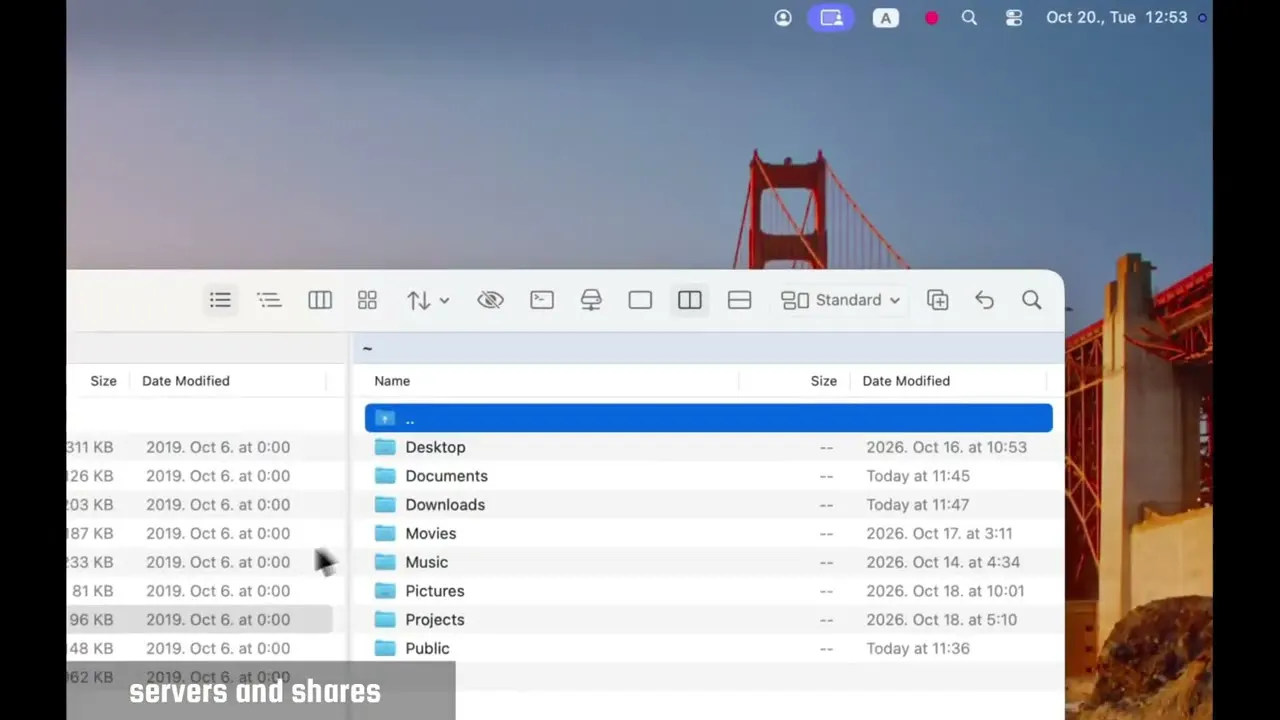
Task: Select the Desktop folder
Action: tap(708, 447)
